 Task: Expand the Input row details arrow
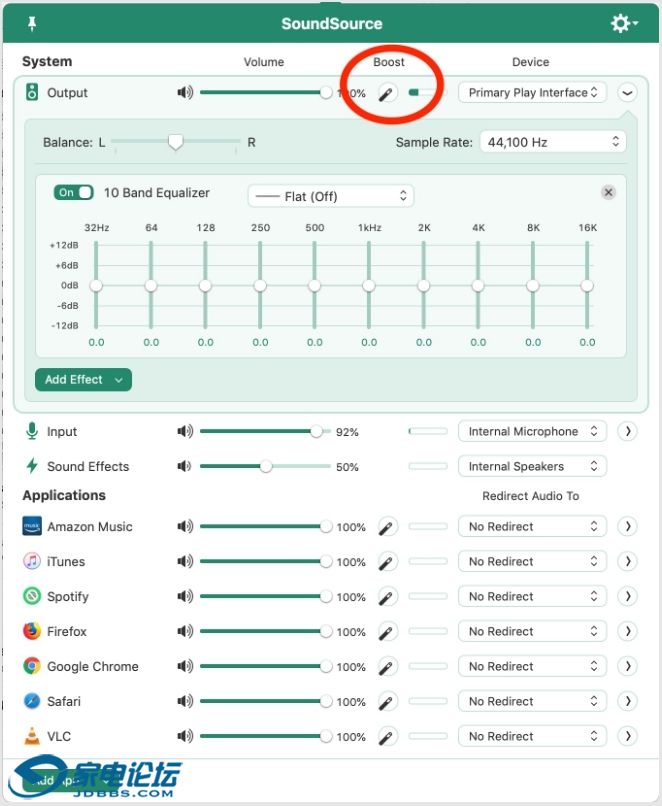pyautogui.click(x=628, y=431)
